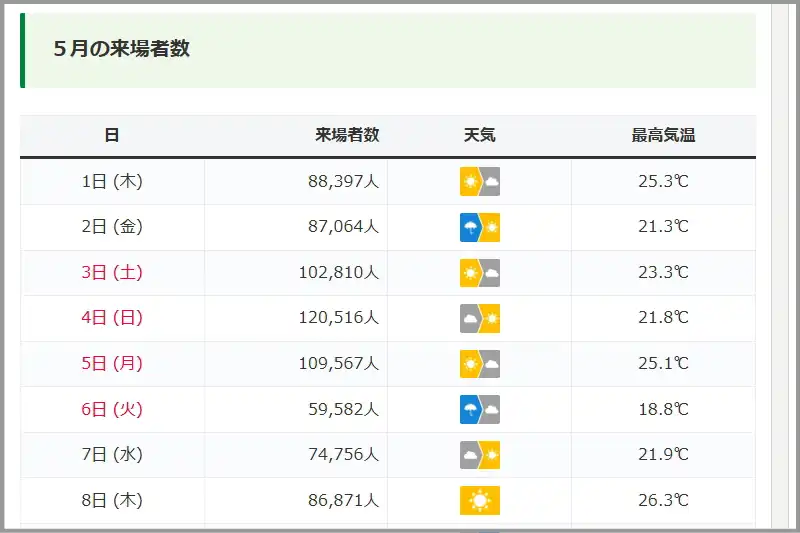Screen dimensions: 800x533
Task: Click the visitor count 74,756人
Action: coord(343,454)
